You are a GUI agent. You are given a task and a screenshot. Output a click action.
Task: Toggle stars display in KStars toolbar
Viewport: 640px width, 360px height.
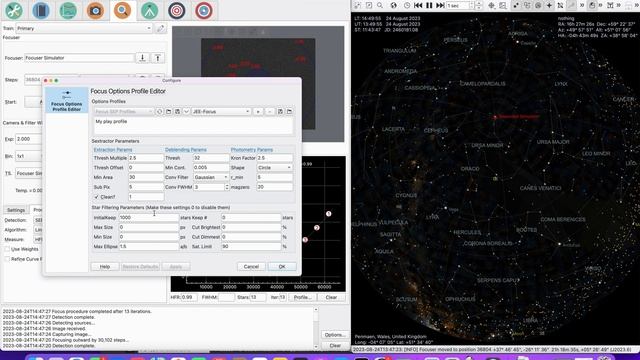[x=516, y=5]
